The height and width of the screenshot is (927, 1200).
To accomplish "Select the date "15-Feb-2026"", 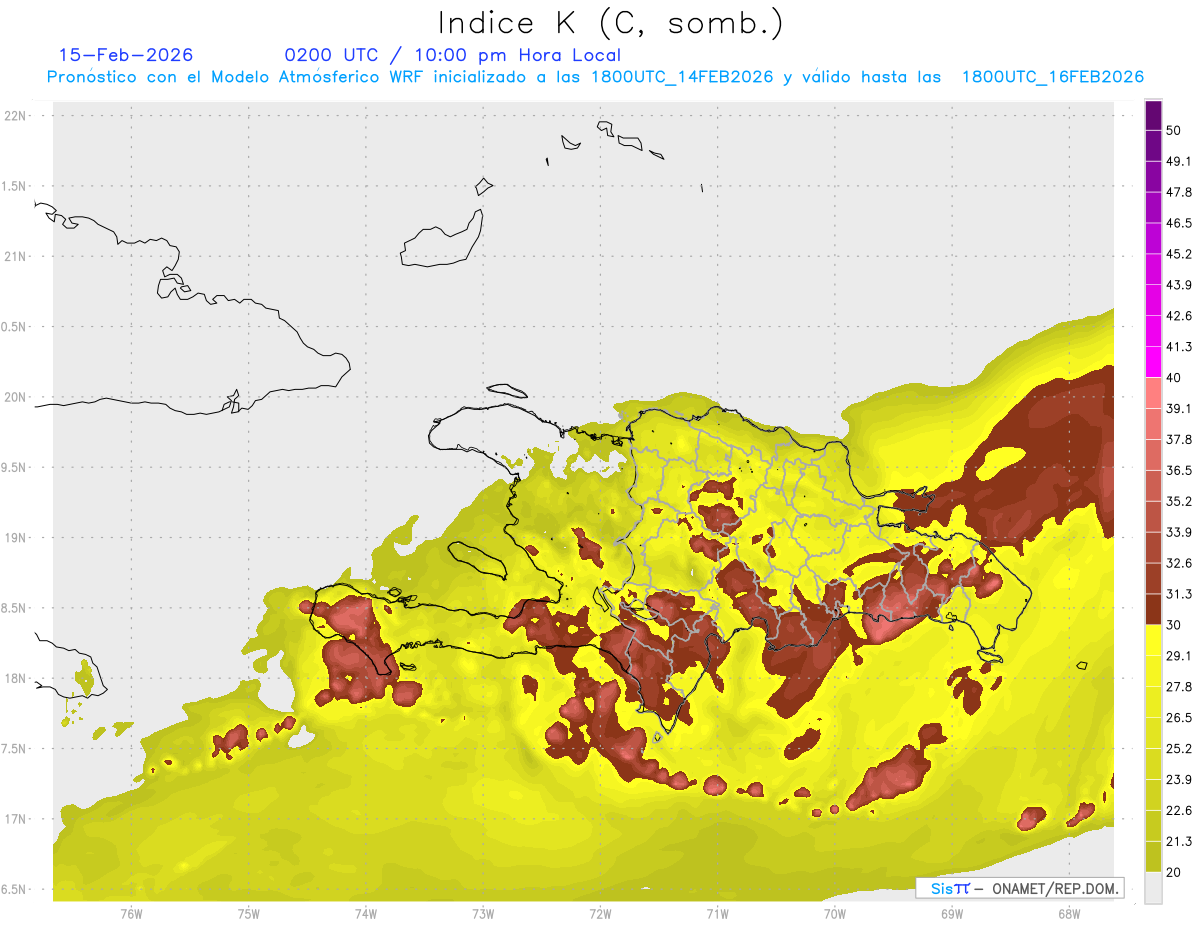I will pyautogui.click(x=126, y=55).
